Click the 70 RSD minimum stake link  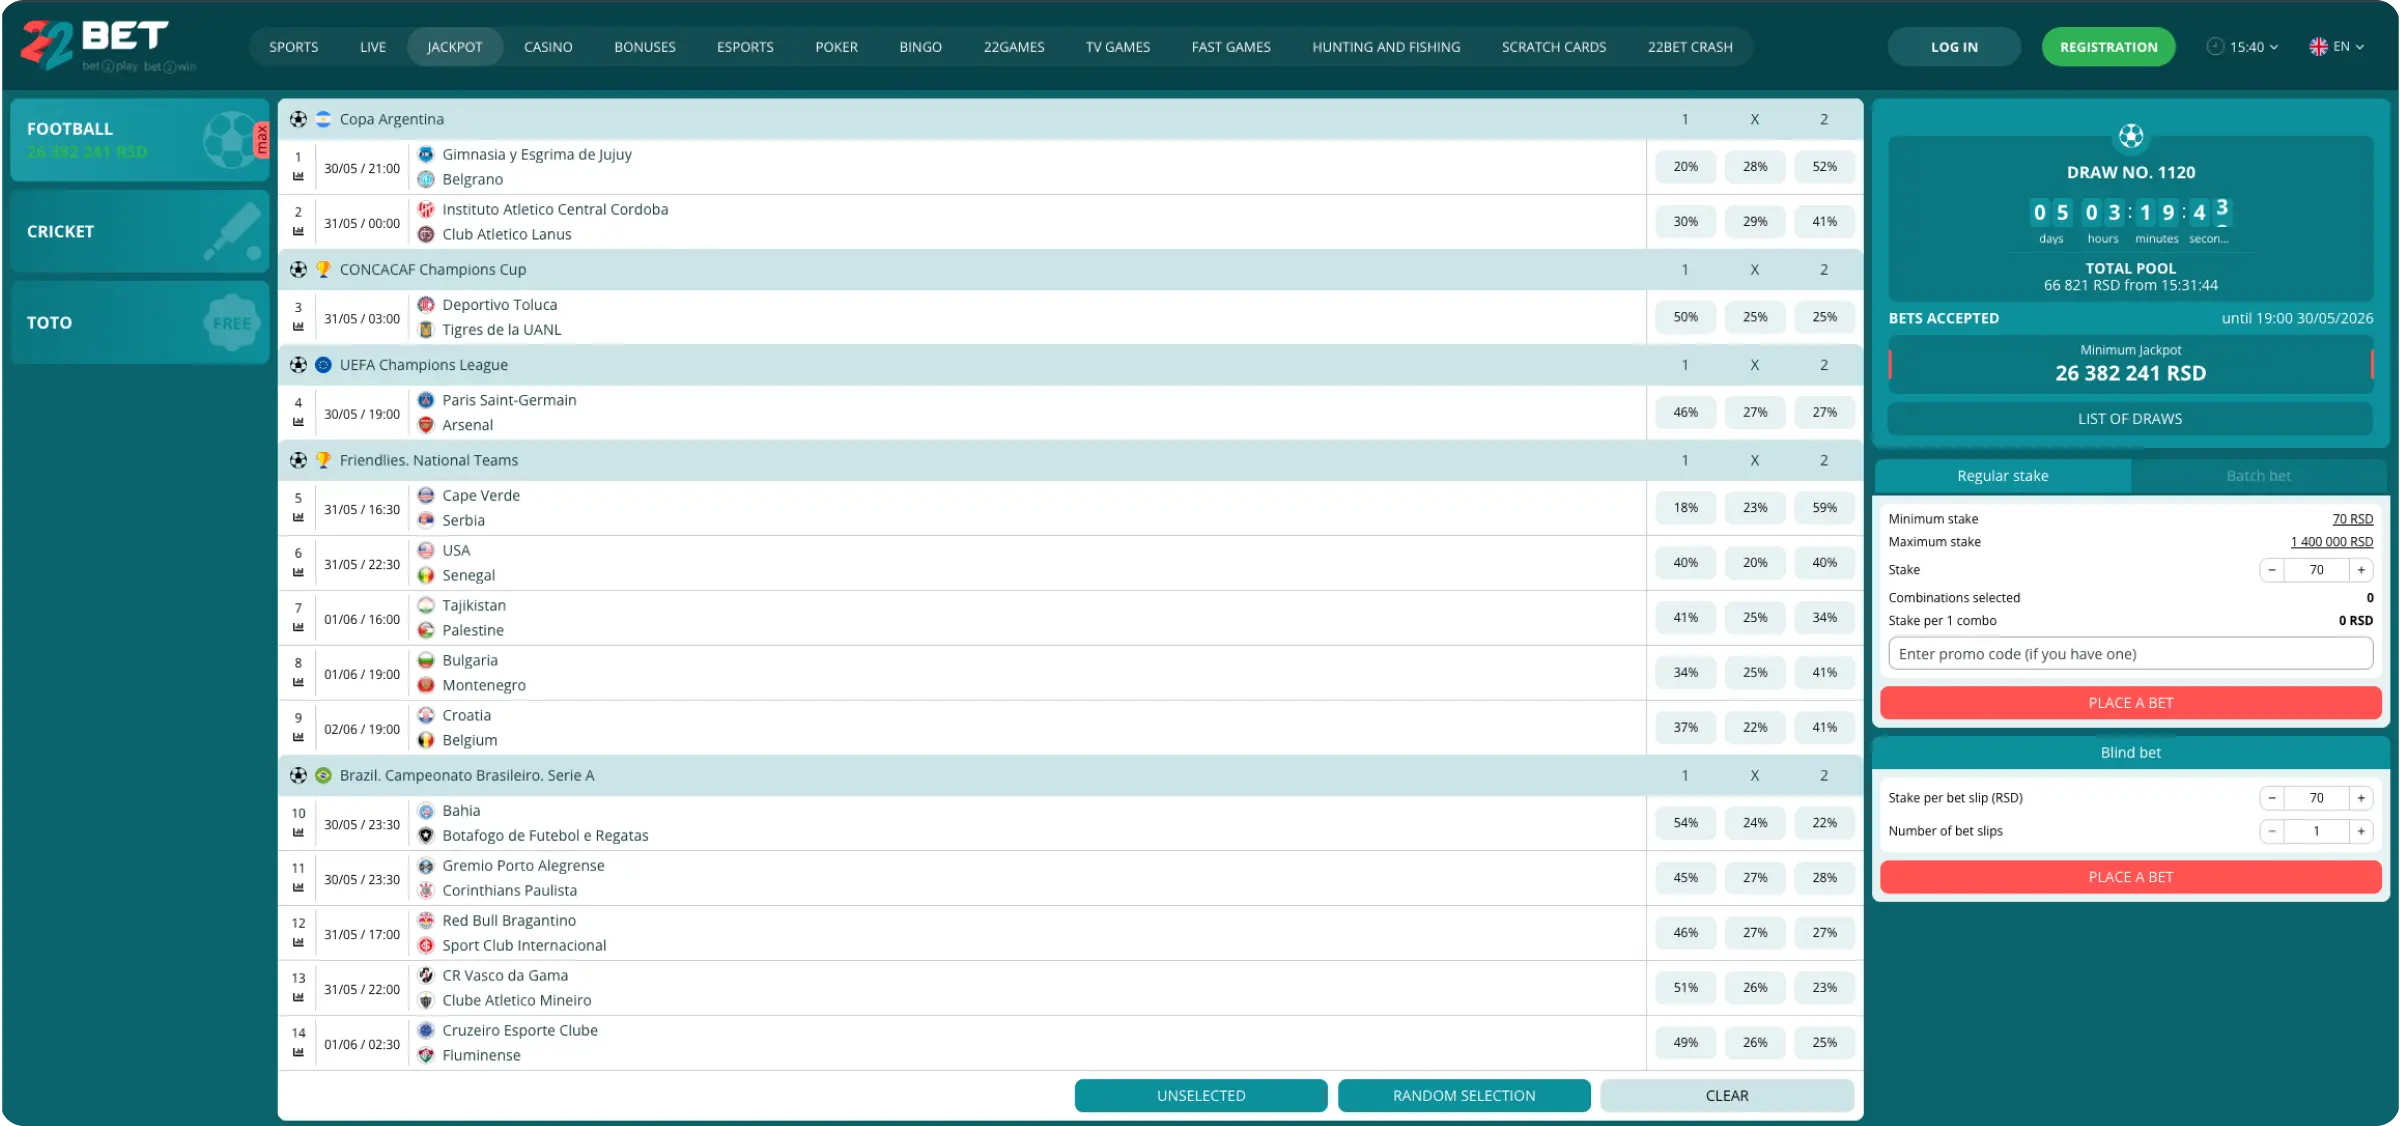(x=2352, y=519)
